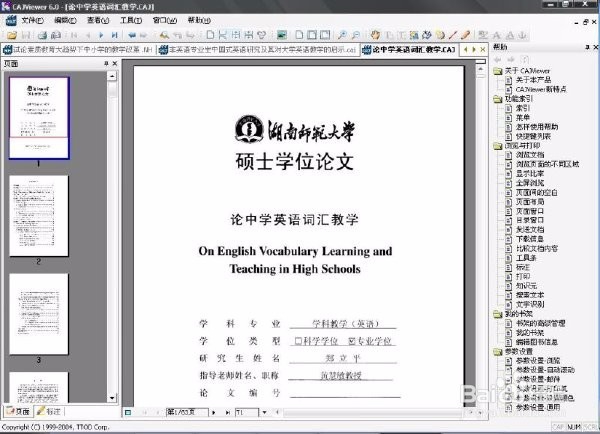Open 编辑图书信息 help topic

pyautogui.click(x=537, y=342)
